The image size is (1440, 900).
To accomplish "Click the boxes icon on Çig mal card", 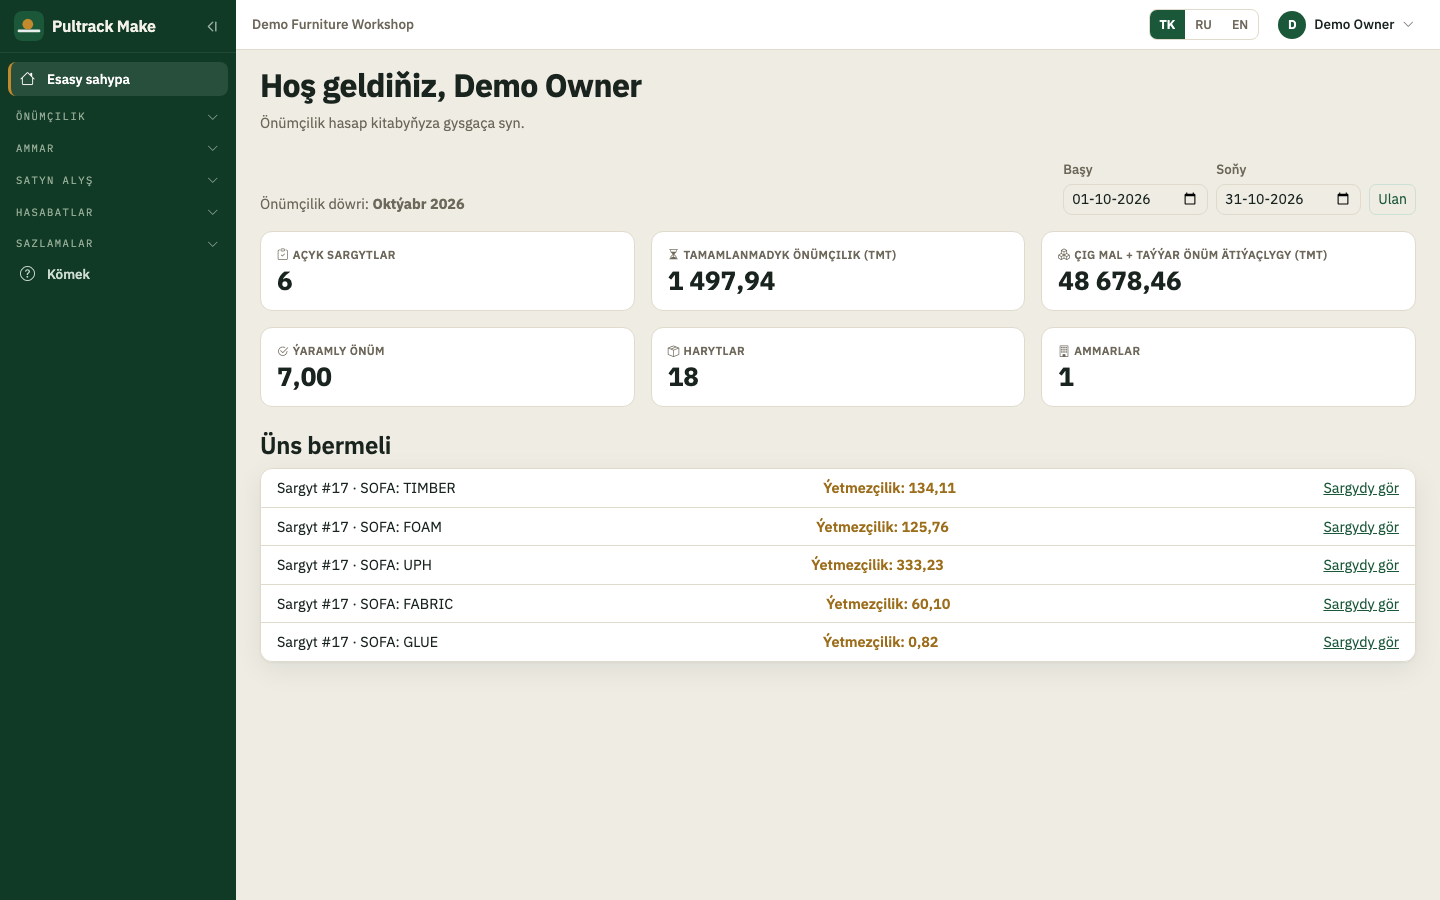I will pos(1064,255).
